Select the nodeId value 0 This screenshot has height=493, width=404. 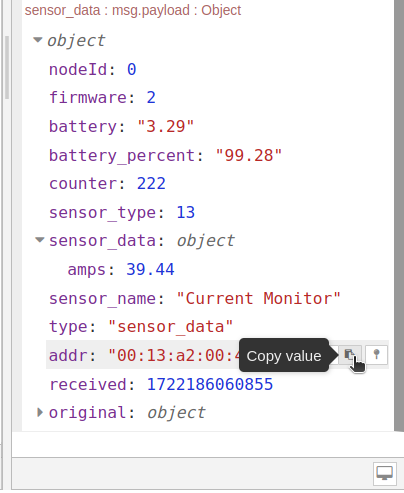(x=132, y=69)
